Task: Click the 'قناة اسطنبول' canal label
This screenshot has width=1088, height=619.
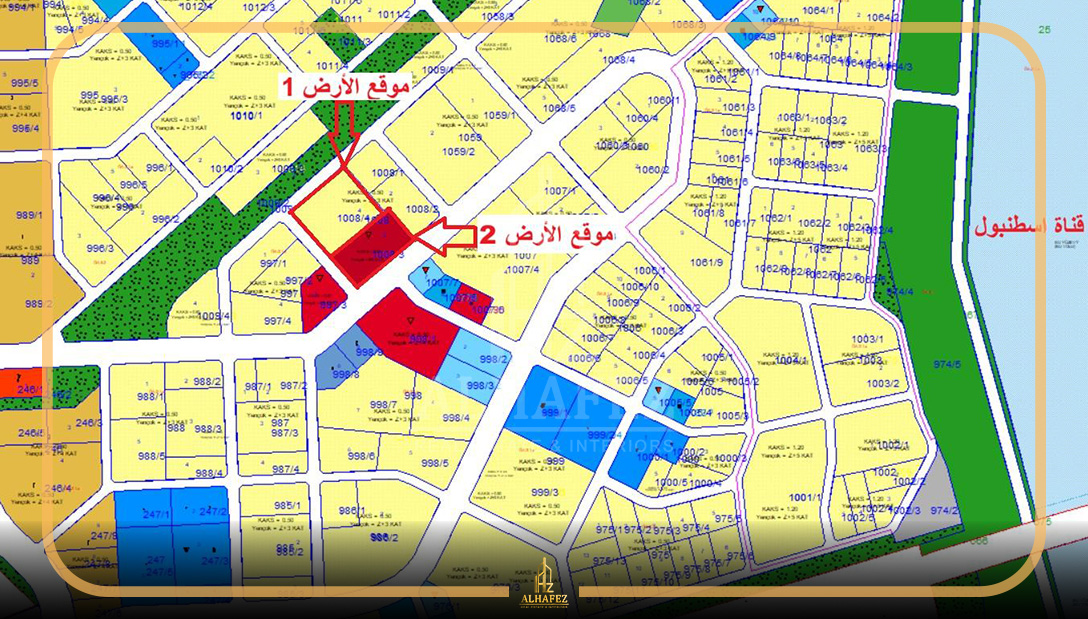Action: click(1029, 227)
